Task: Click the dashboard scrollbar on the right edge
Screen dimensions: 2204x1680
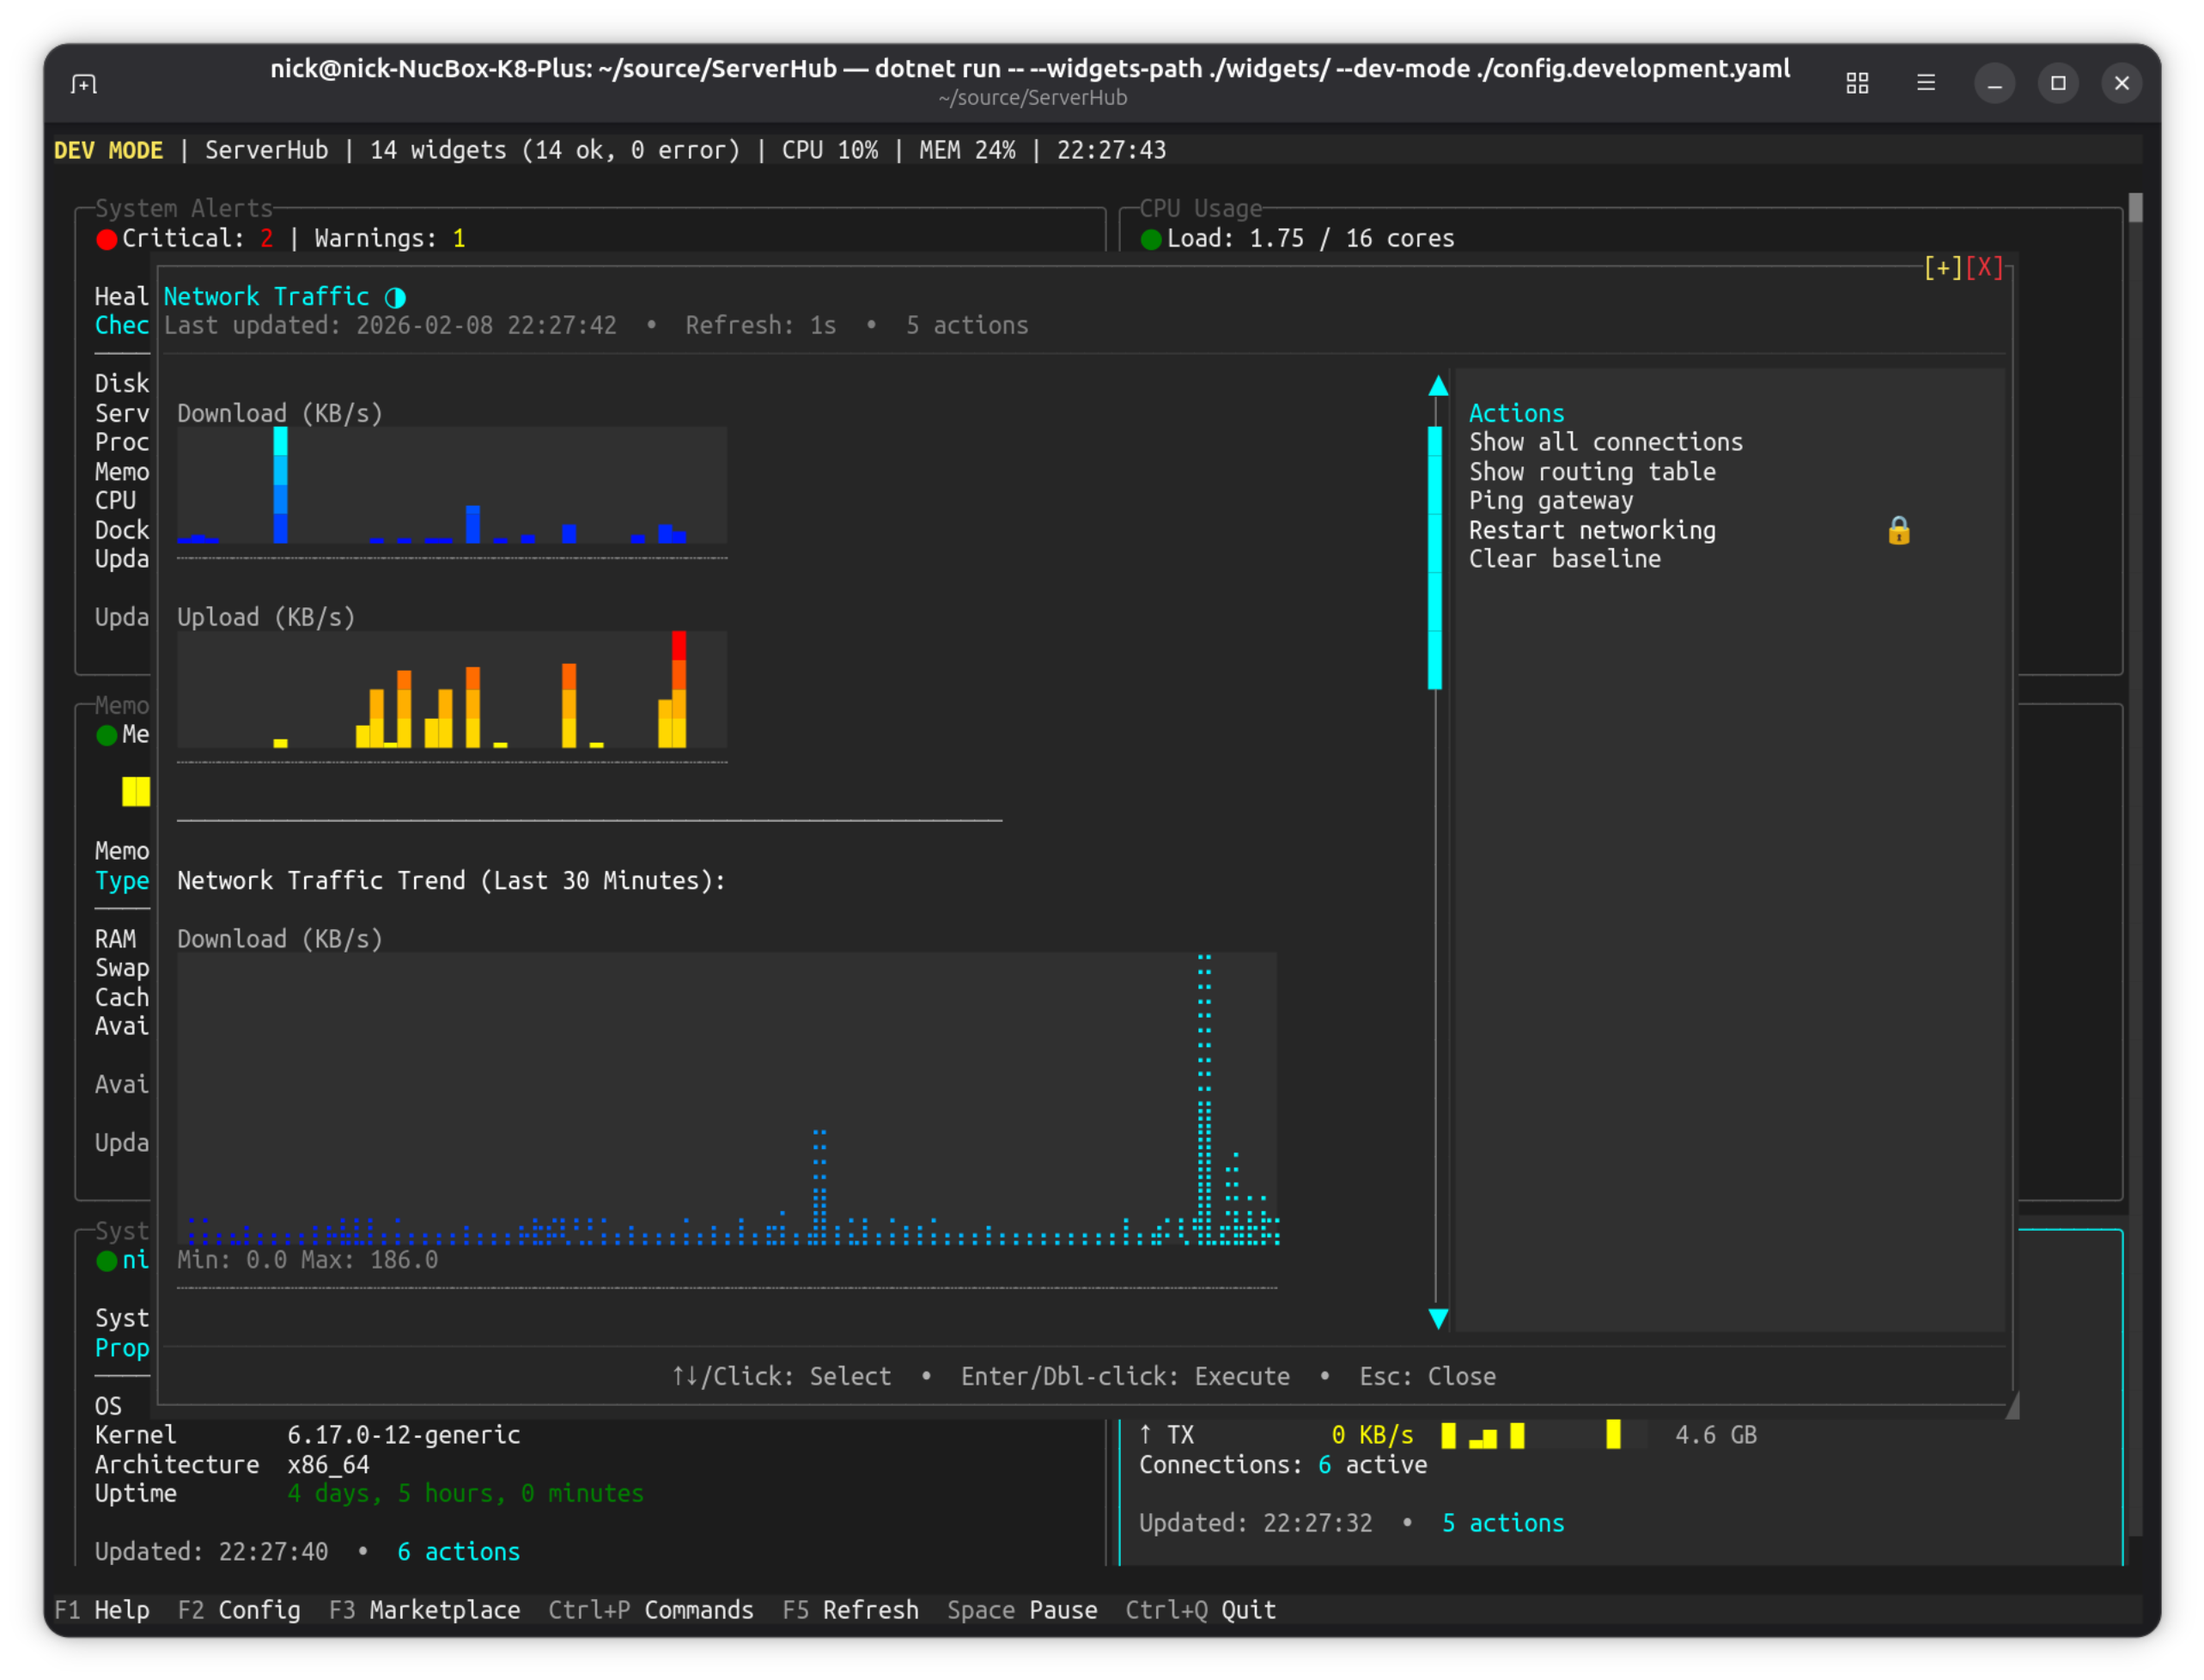Action: tap(2135, 208)
